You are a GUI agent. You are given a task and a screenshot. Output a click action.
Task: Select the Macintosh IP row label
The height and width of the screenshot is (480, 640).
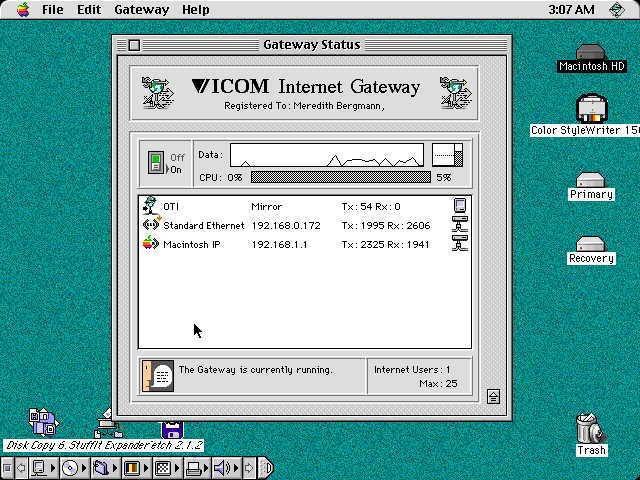coord(191,244)
